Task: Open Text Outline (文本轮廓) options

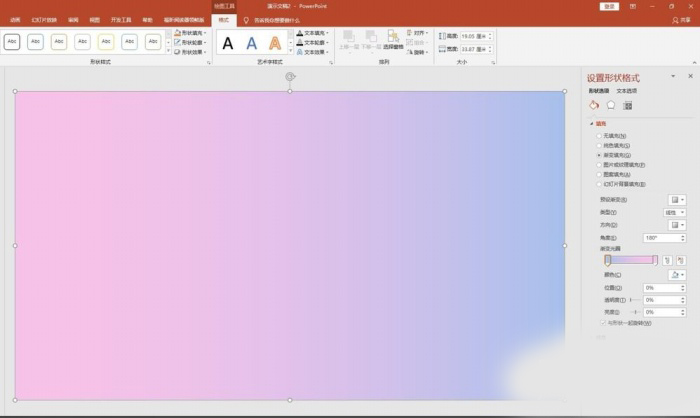Action: point(312,42)
